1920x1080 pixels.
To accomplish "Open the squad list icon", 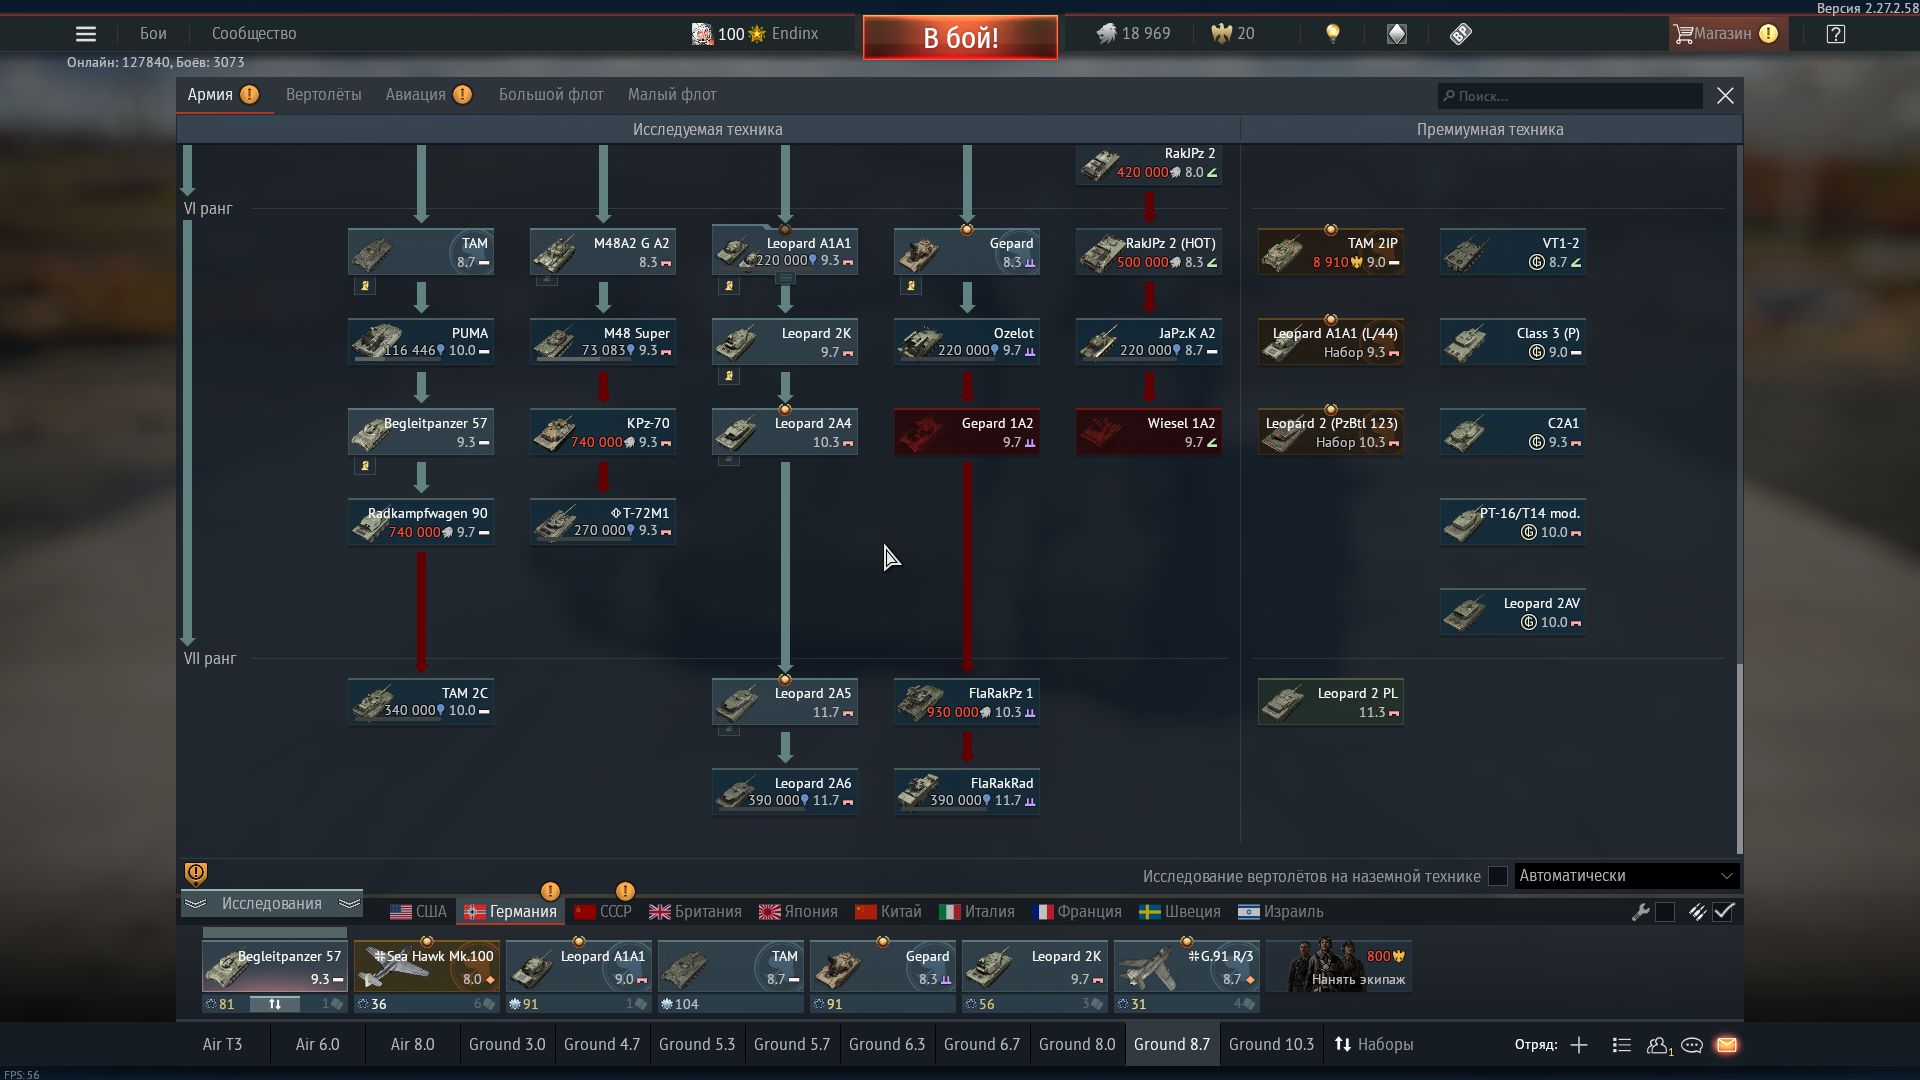I will pyautogui.click(x=1622, y=1045).
